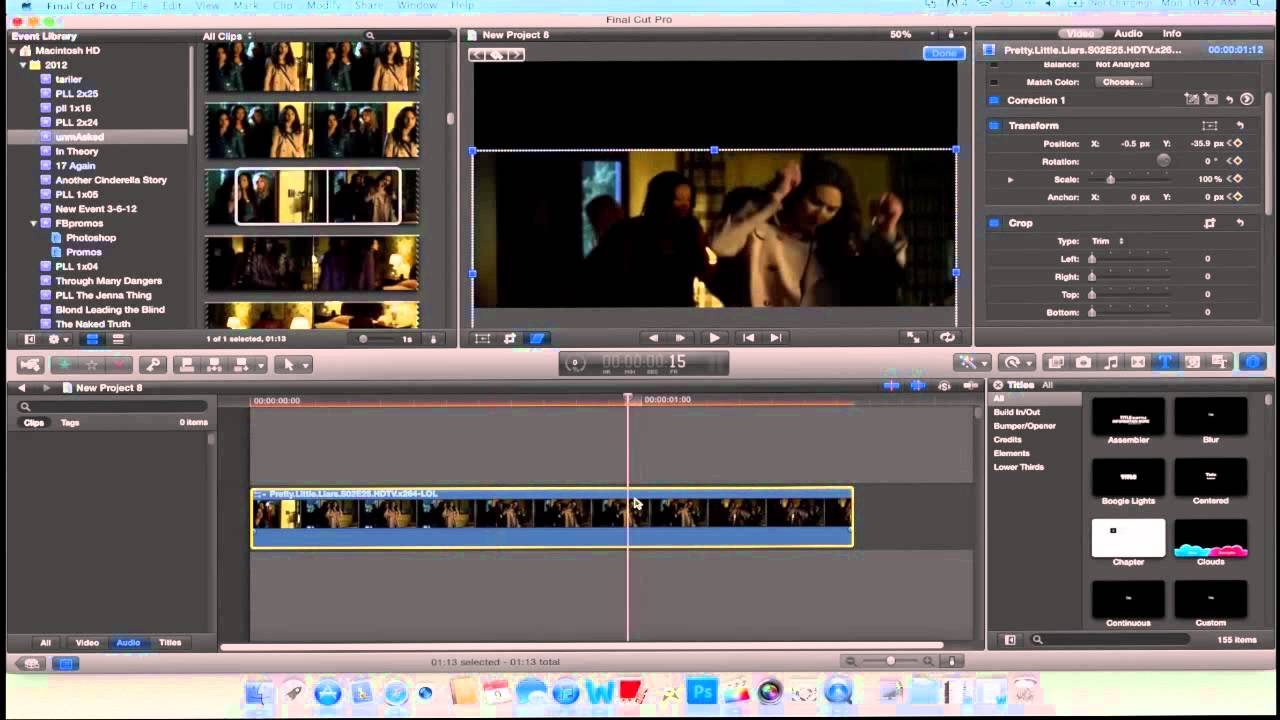The width and height of the screenshot is (1280, 720).
Task: Switch event browser to list view
Action: coord(117,339)
